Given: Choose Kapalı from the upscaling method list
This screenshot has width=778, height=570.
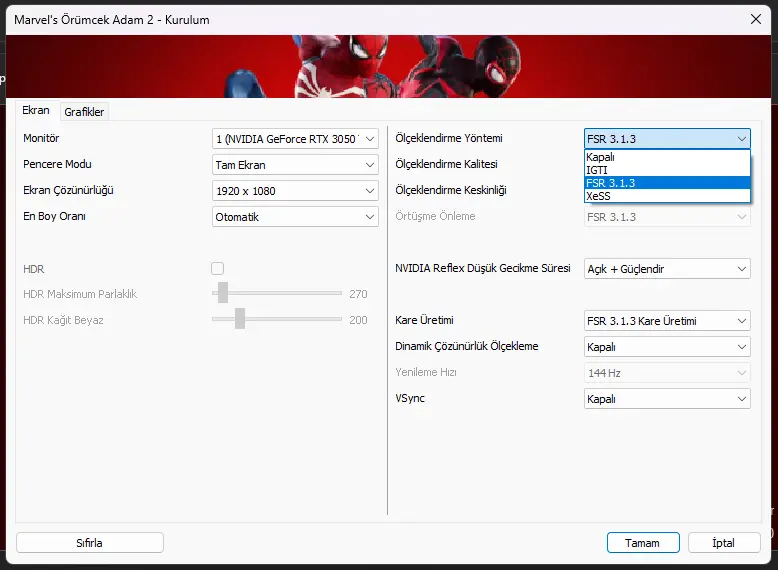Looking at the screenshot, I should pos(667,157).
